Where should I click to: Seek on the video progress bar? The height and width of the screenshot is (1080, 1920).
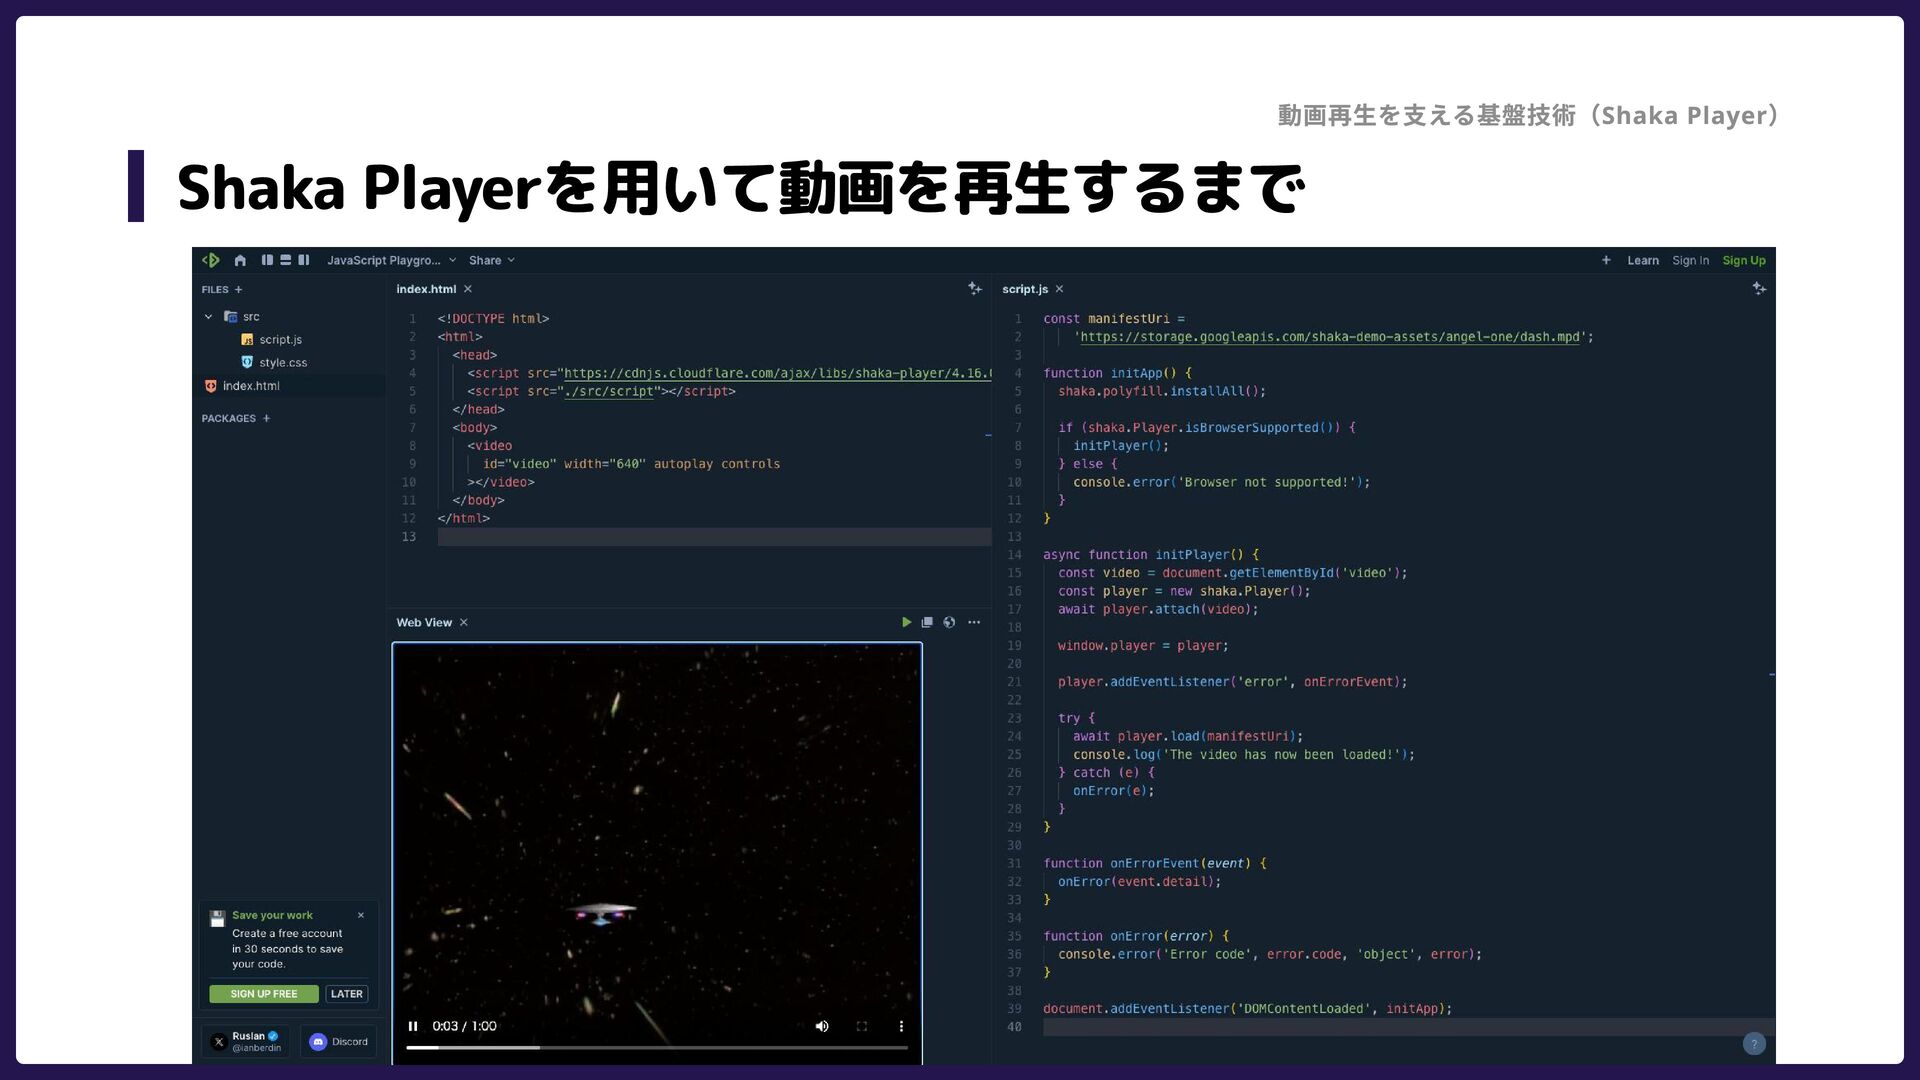[657, 1048]
